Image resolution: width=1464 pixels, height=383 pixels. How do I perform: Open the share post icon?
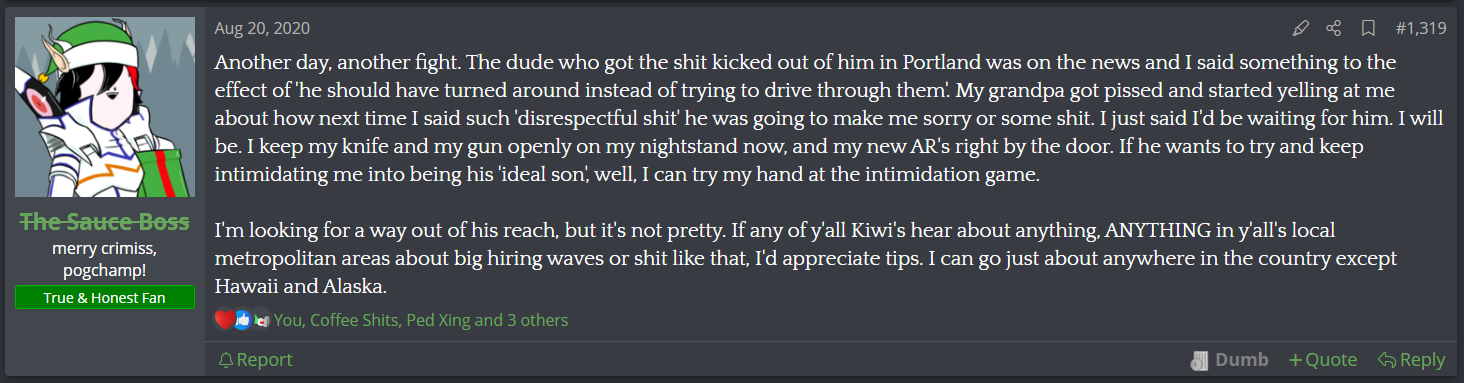tap(1334, 28)
